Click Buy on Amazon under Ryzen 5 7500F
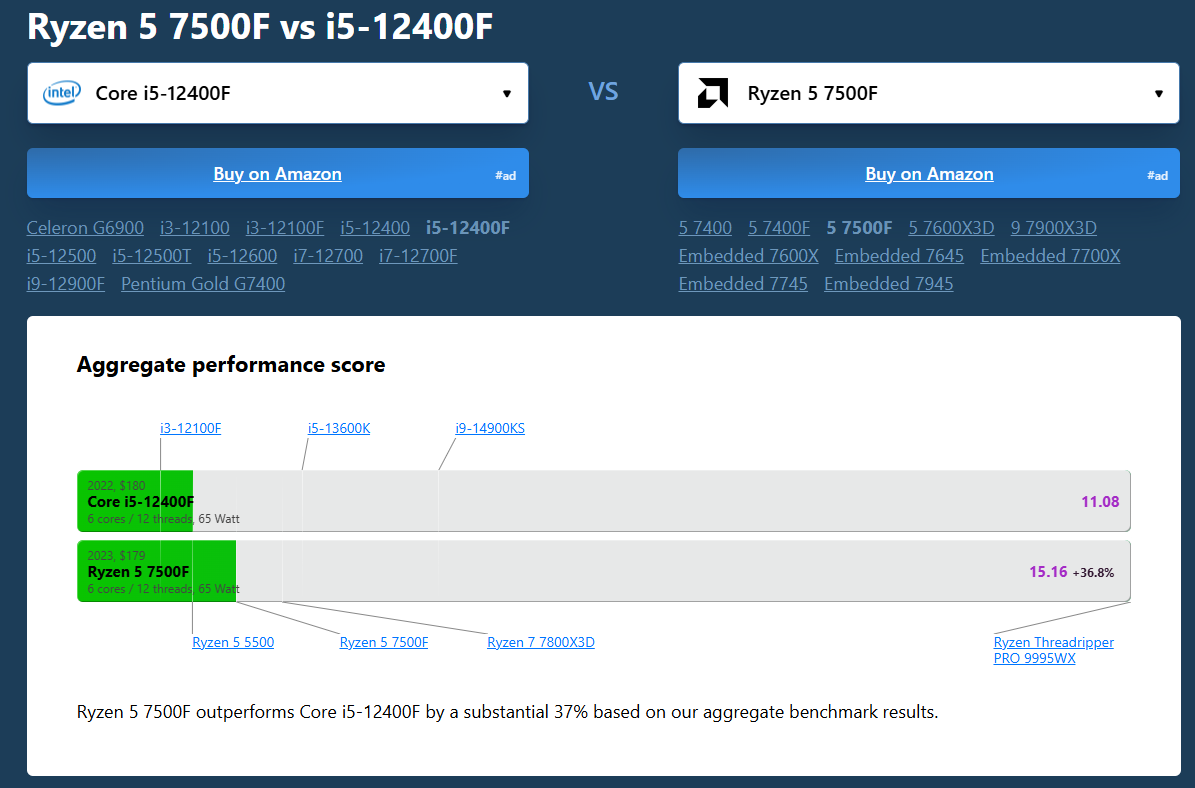The height and width of the screenshot is (788, 1195). (x=929, y=174)
